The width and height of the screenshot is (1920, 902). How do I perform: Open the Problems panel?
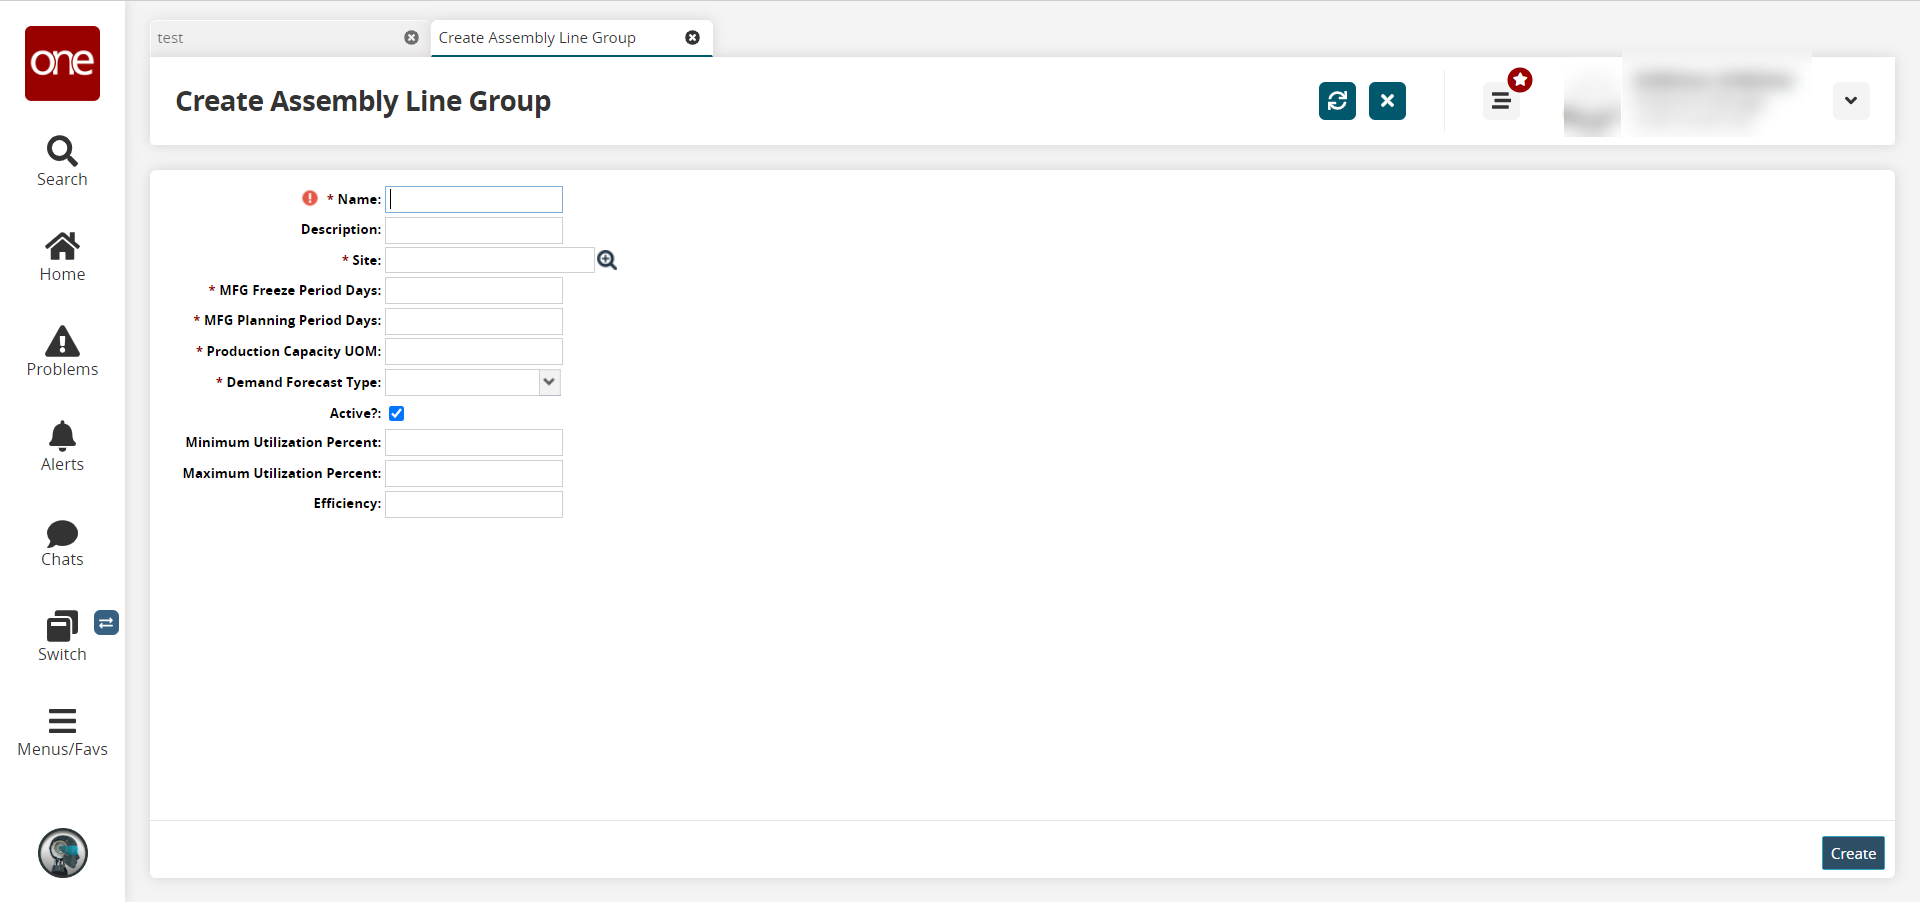62,352
